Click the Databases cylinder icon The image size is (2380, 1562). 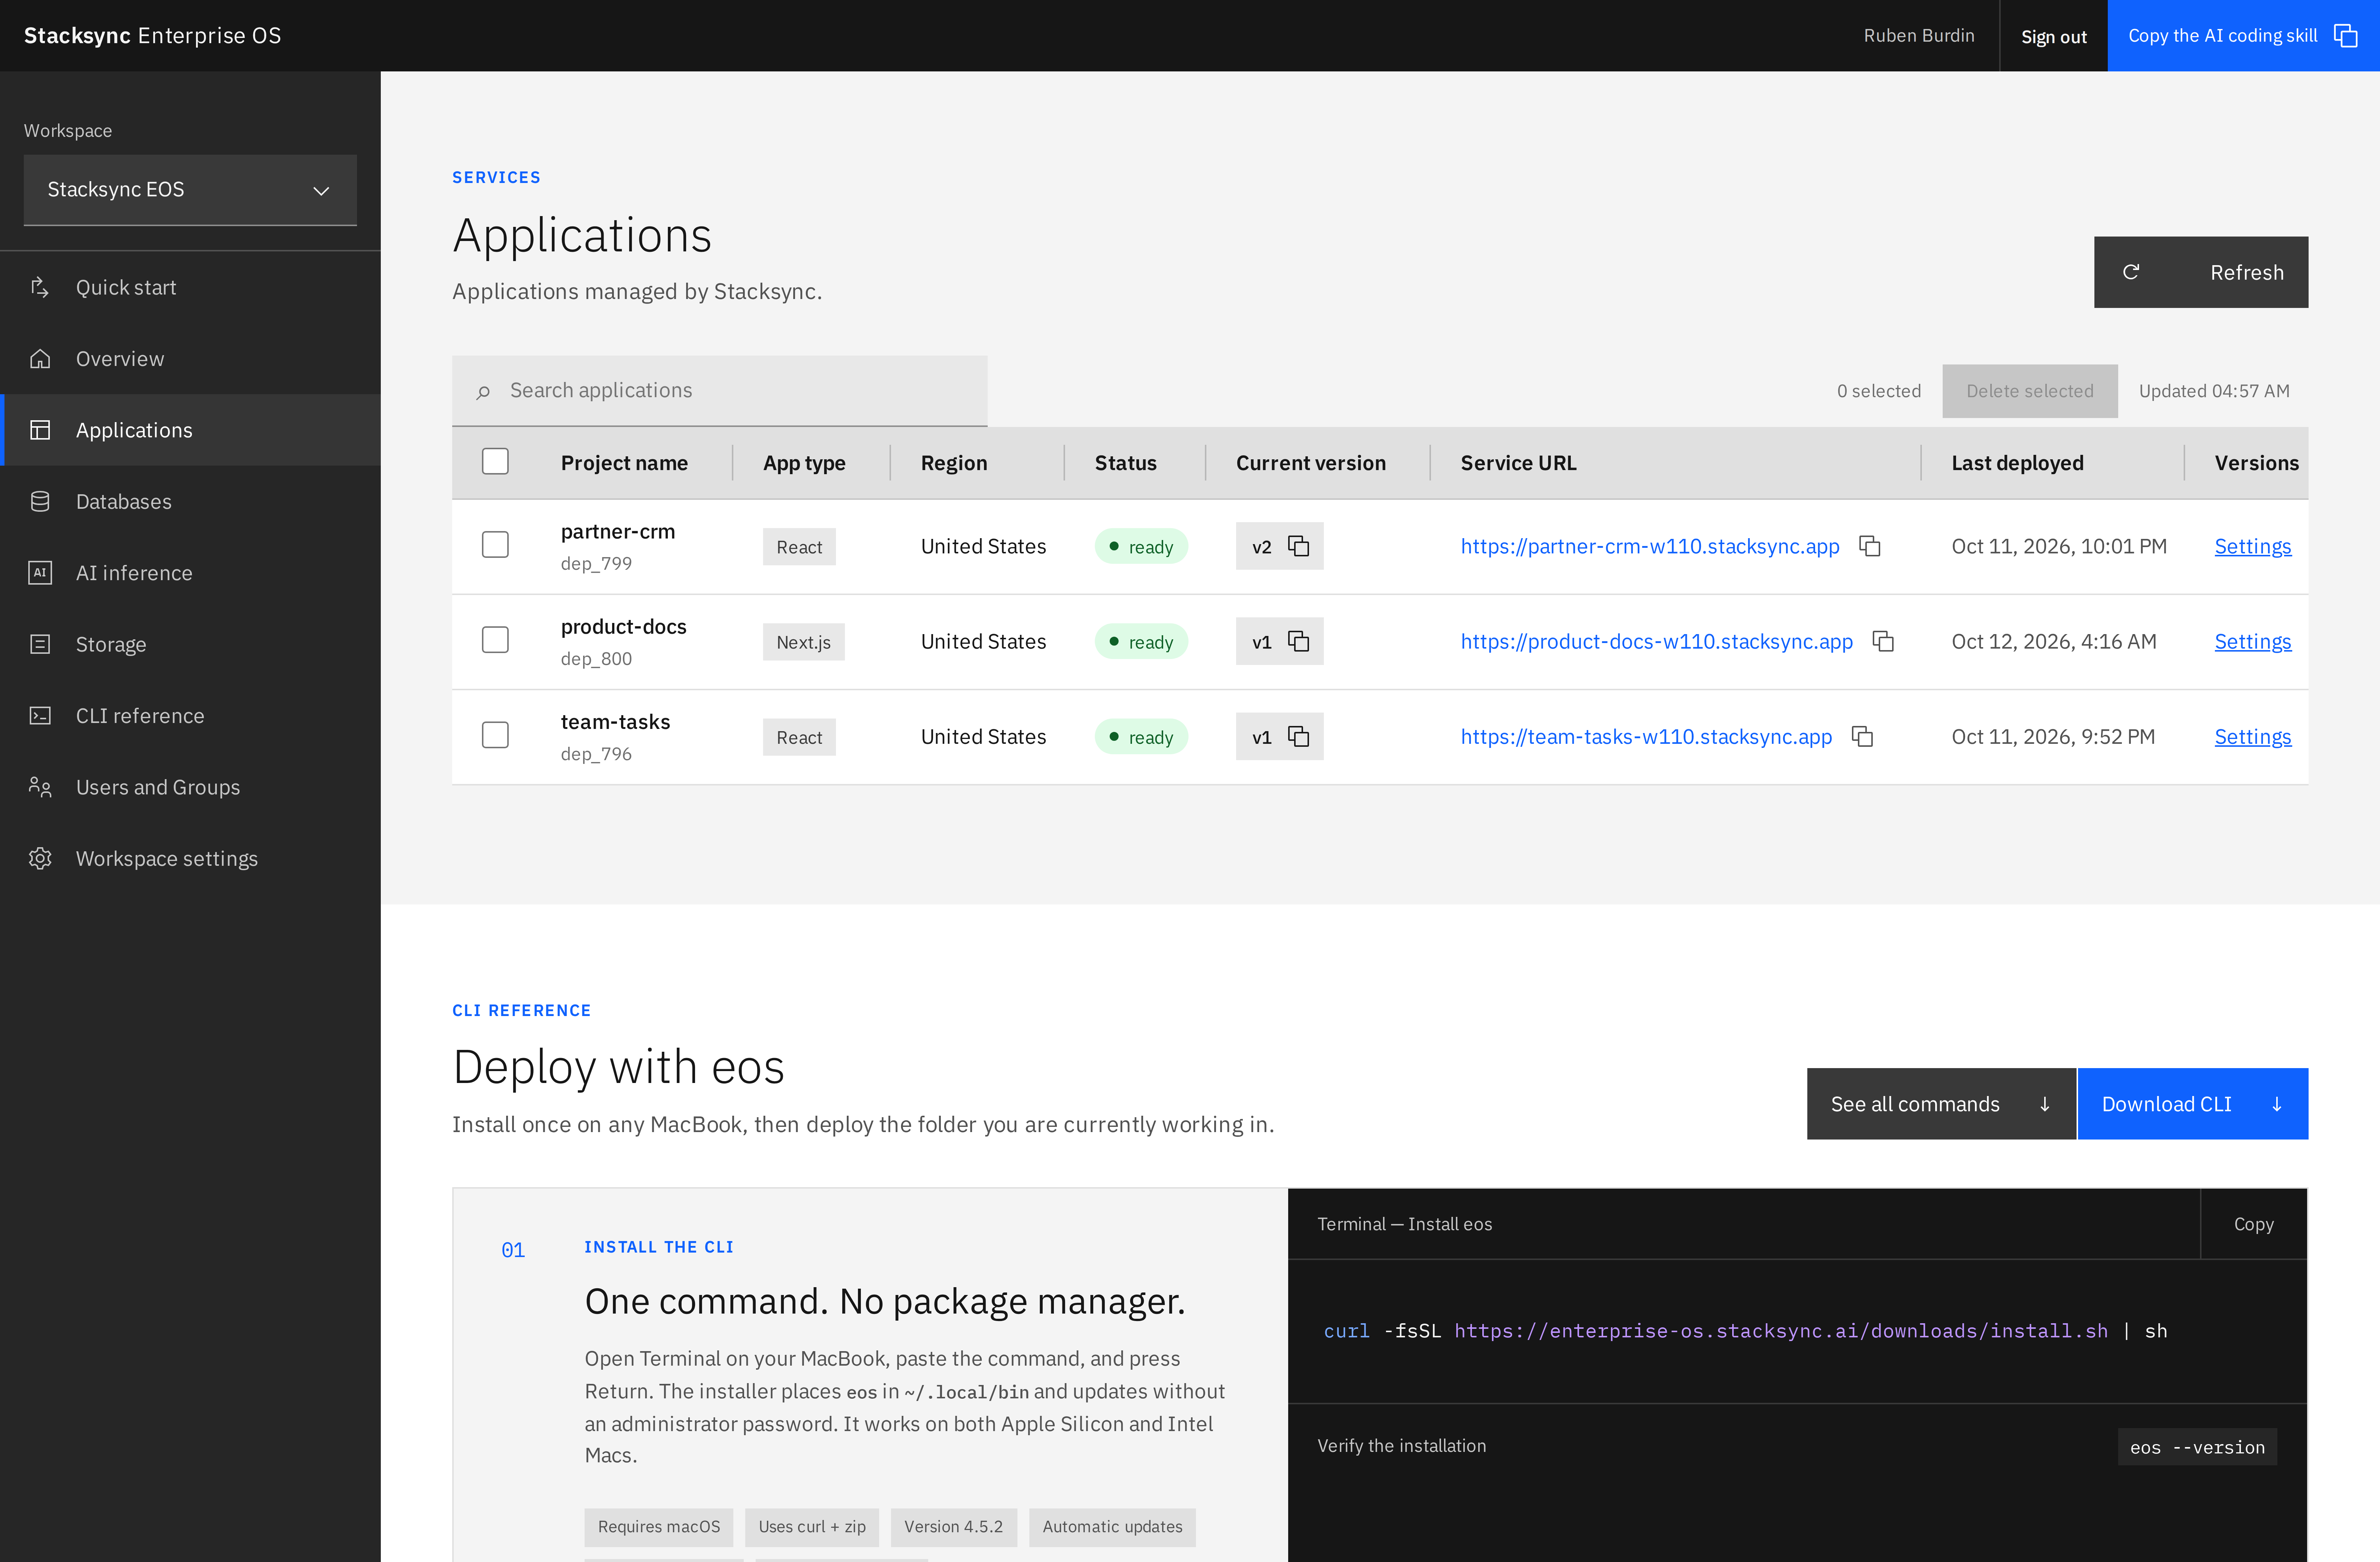(x=40, y=501)
